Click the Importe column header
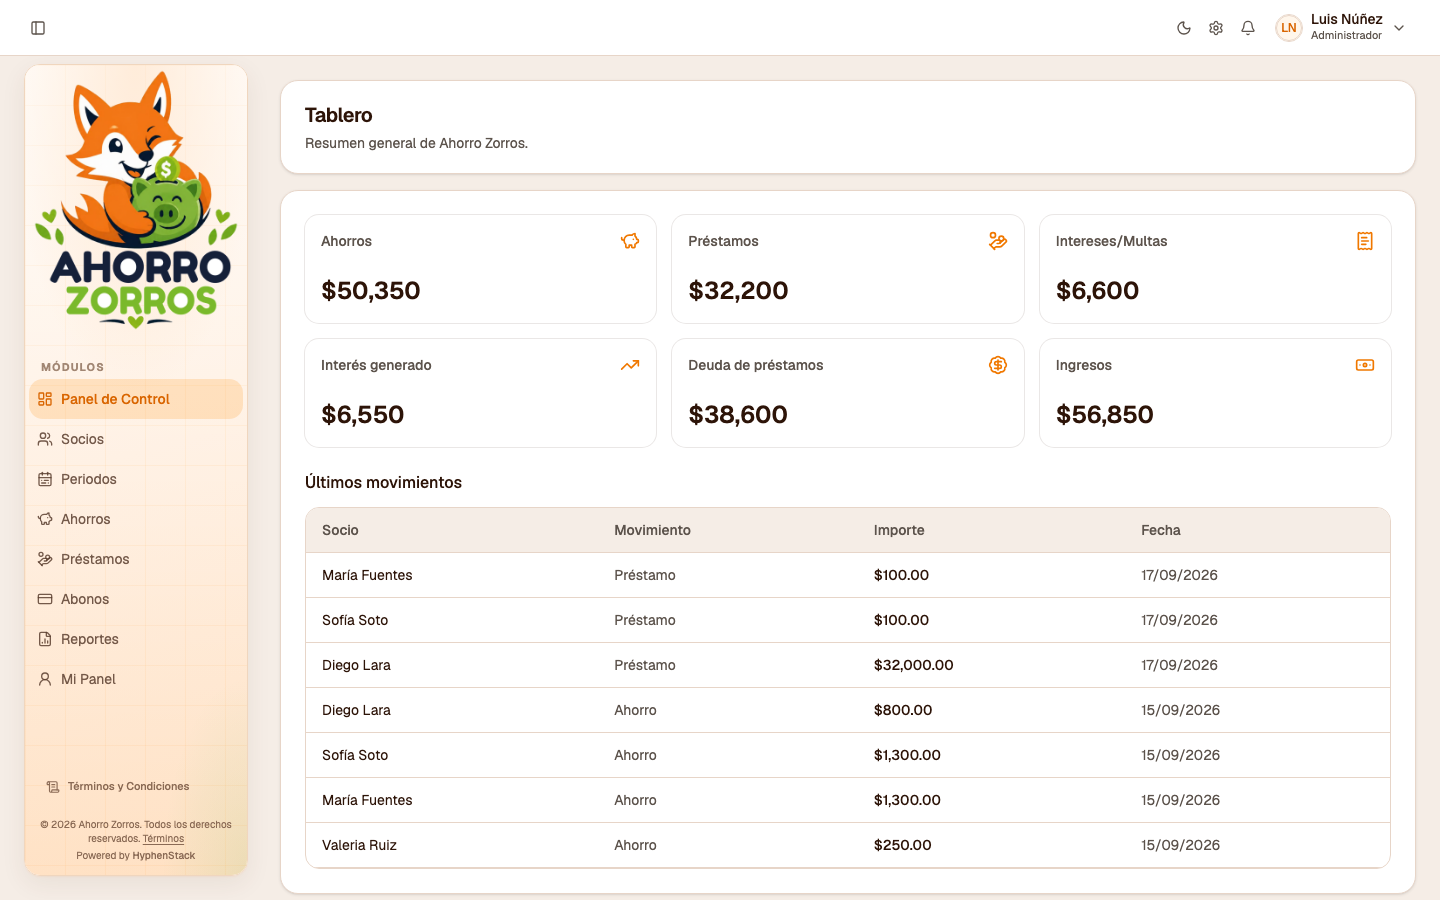This screenshot has width=1440, height=900. [899, 530]
